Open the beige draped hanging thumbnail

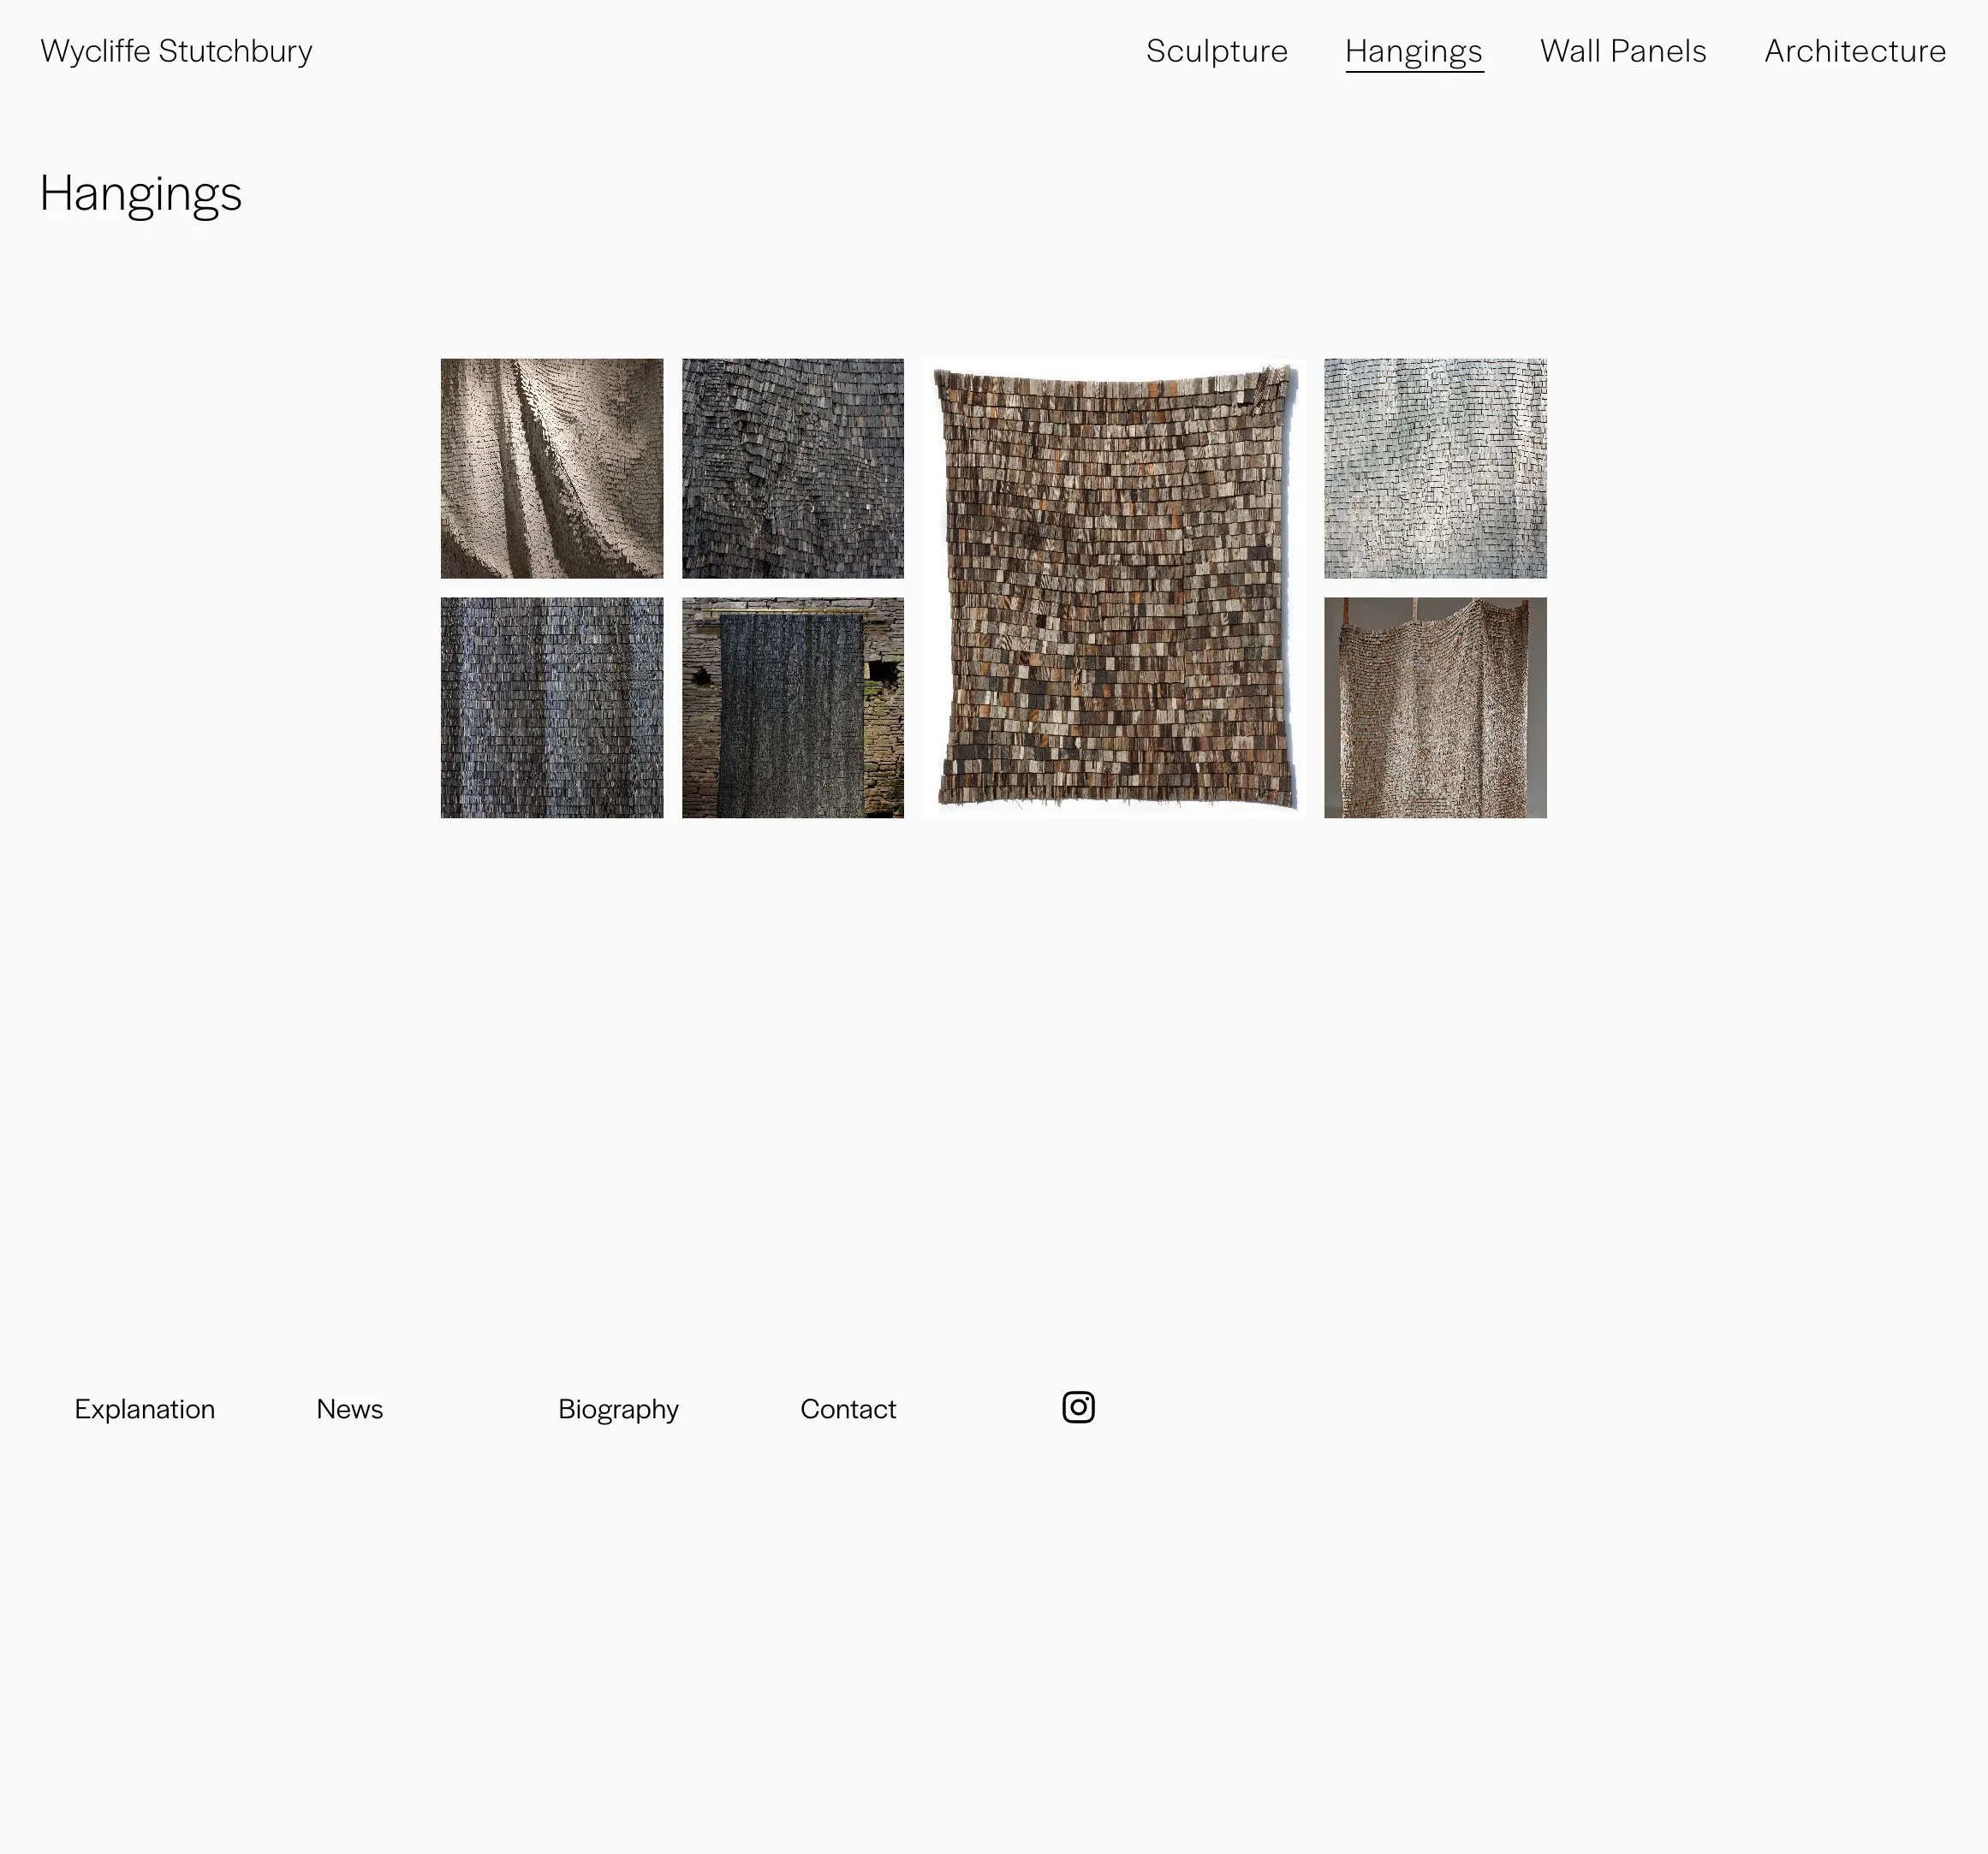551,468
